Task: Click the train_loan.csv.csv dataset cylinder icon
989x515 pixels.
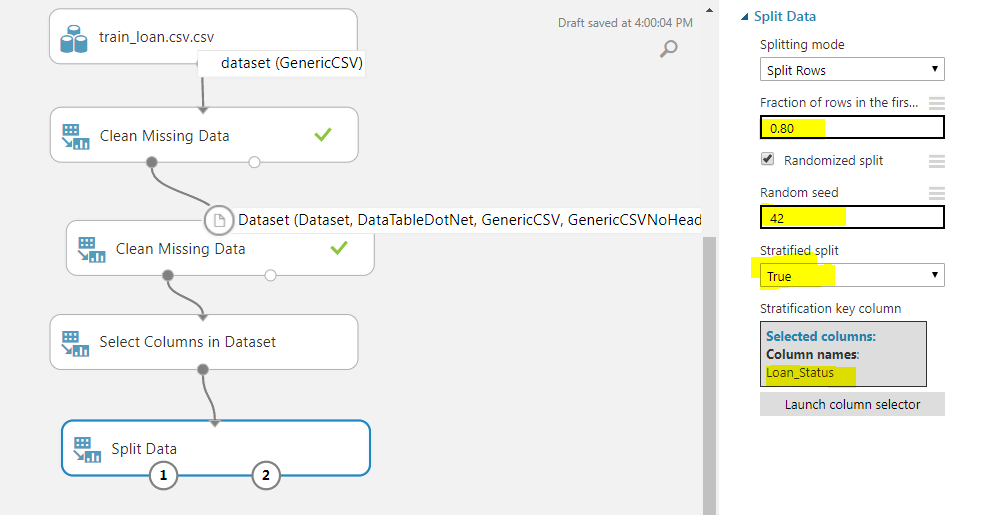Action: [74, 38]
